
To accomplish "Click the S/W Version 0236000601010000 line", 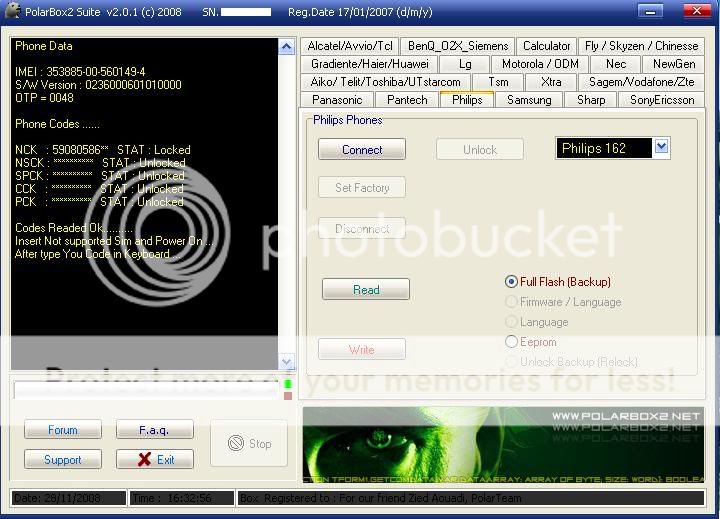I will tap(98, 85).
